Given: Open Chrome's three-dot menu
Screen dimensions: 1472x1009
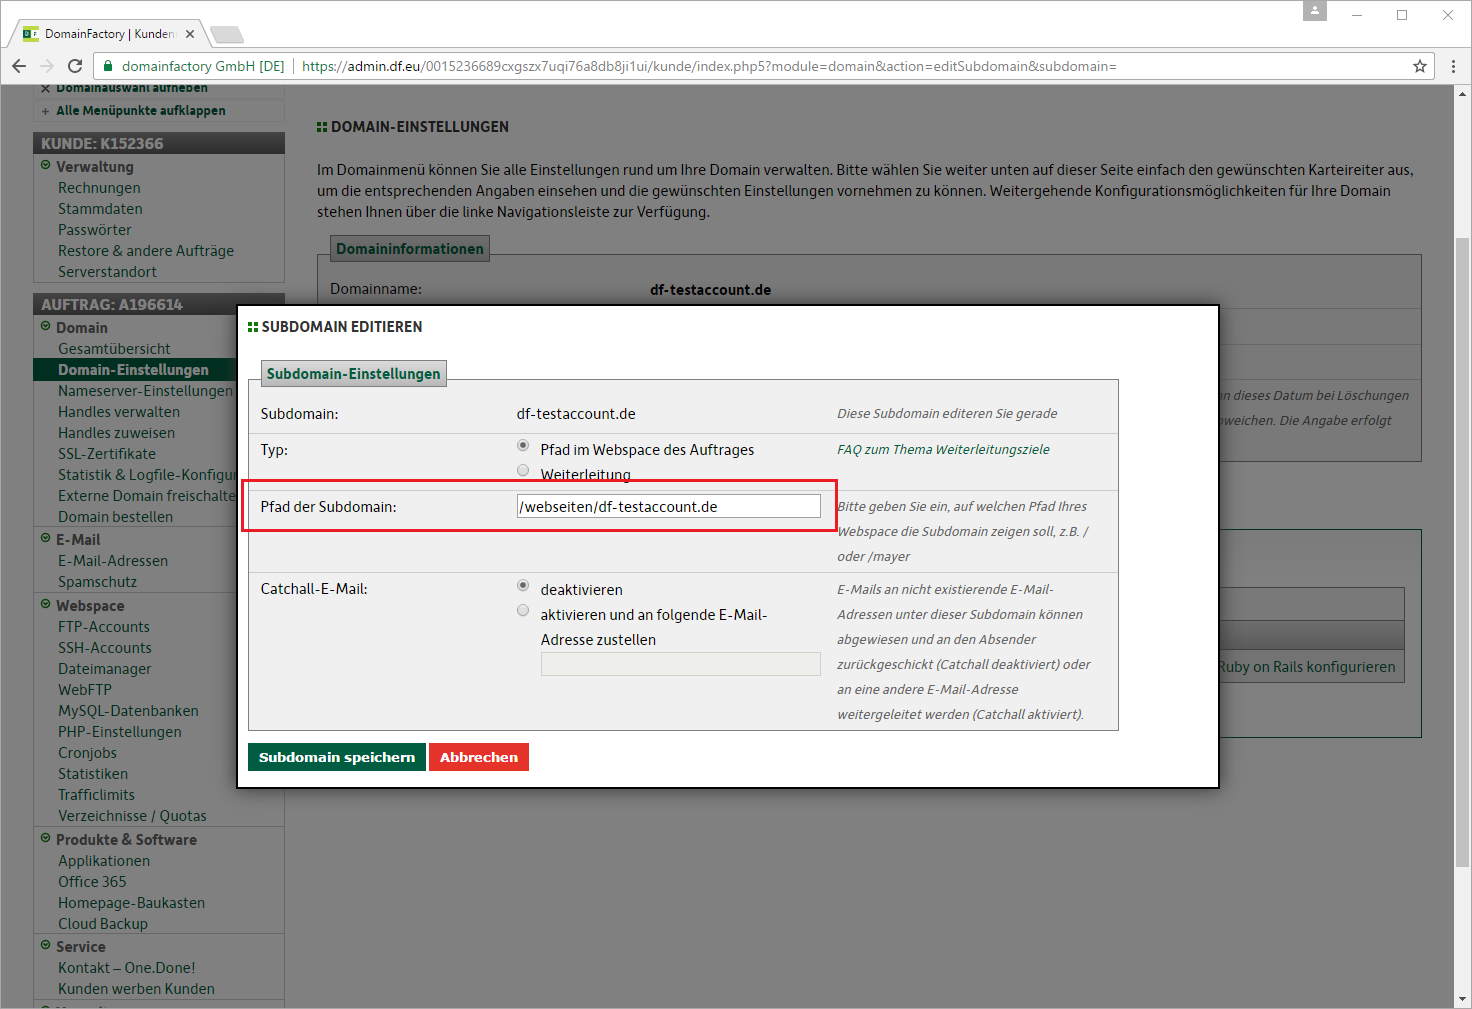Looking at the screenshot, I should point(1453,66).
